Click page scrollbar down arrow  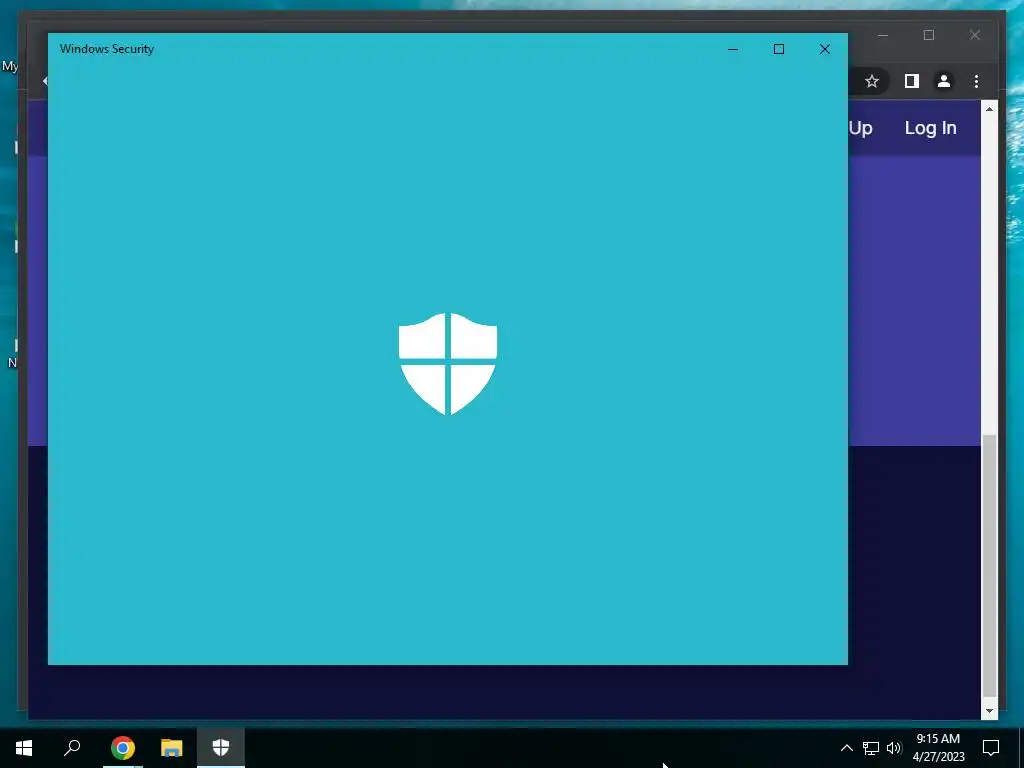click(989, 711)
